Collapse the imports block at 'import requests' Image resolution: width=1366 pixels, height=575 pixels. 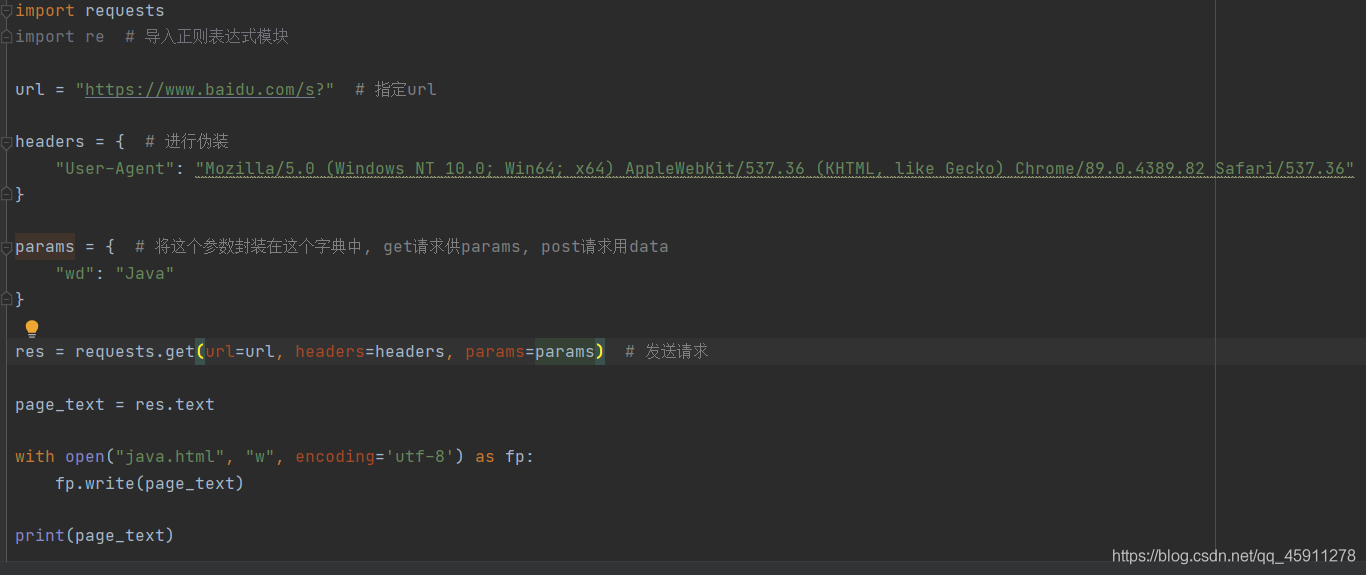tap(7, 10)
